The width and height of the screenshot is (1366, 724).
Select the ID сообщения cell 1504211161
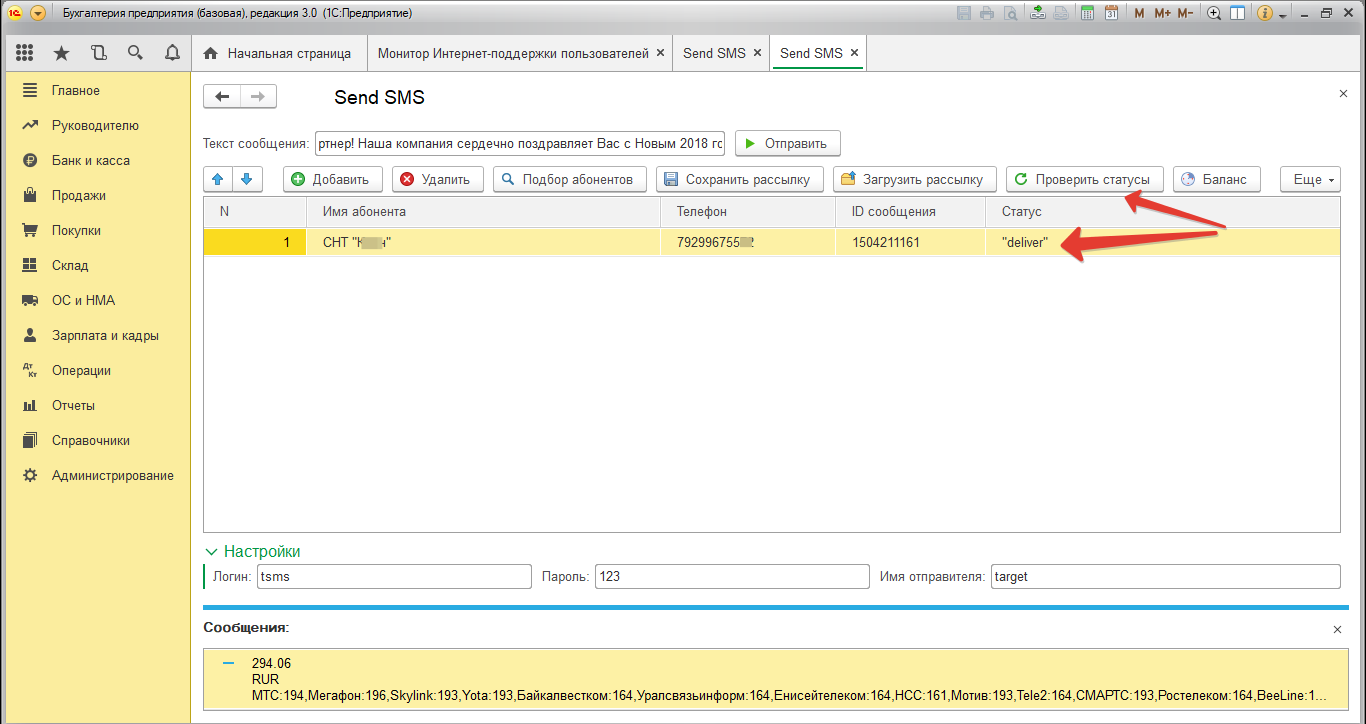pyautogui.click(x=911, y=242)
